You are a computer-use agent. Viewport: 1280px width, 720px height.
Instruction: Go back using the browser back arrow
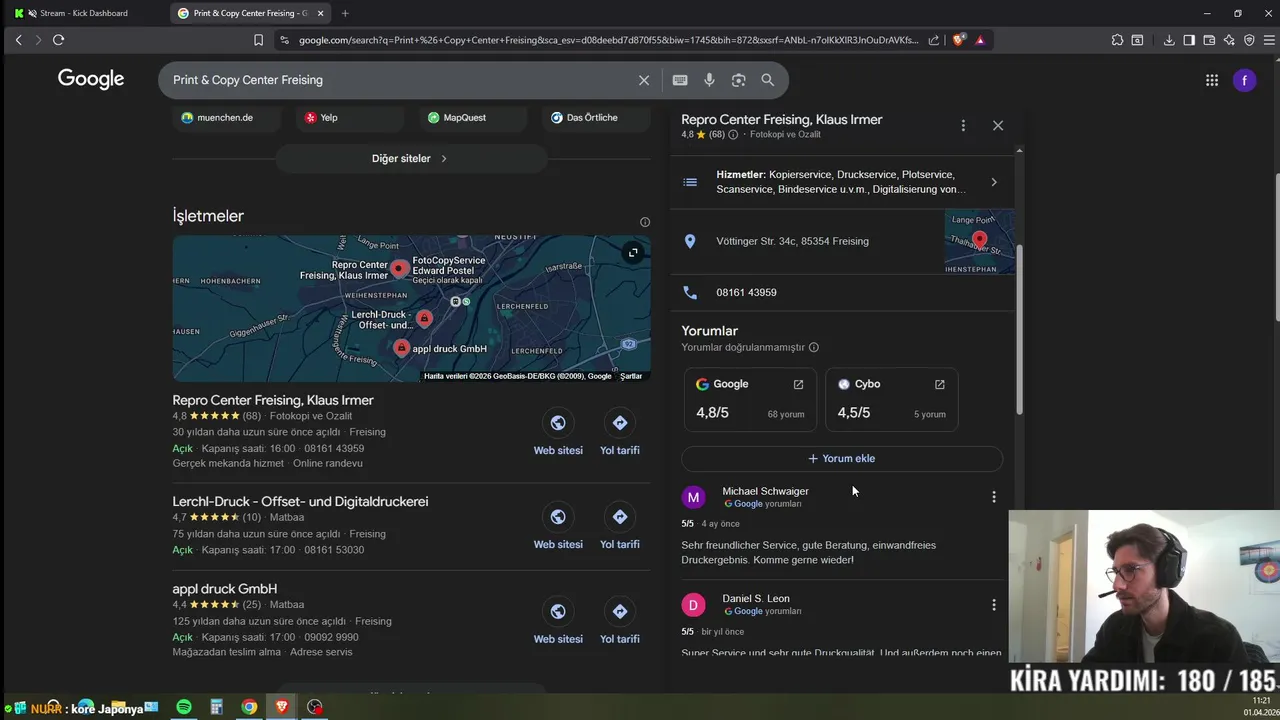coord(18,40)
